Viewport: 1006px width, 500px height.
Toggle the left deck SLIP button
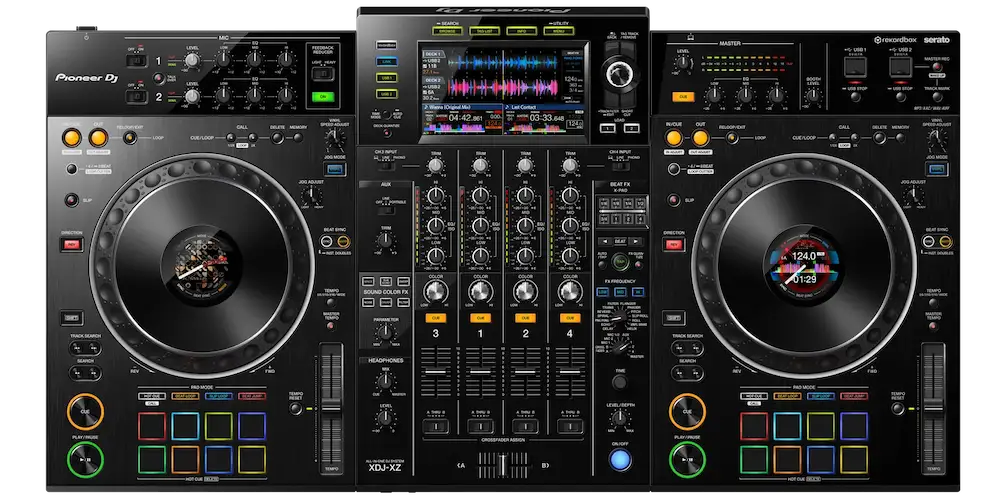(x=72, y=200)
